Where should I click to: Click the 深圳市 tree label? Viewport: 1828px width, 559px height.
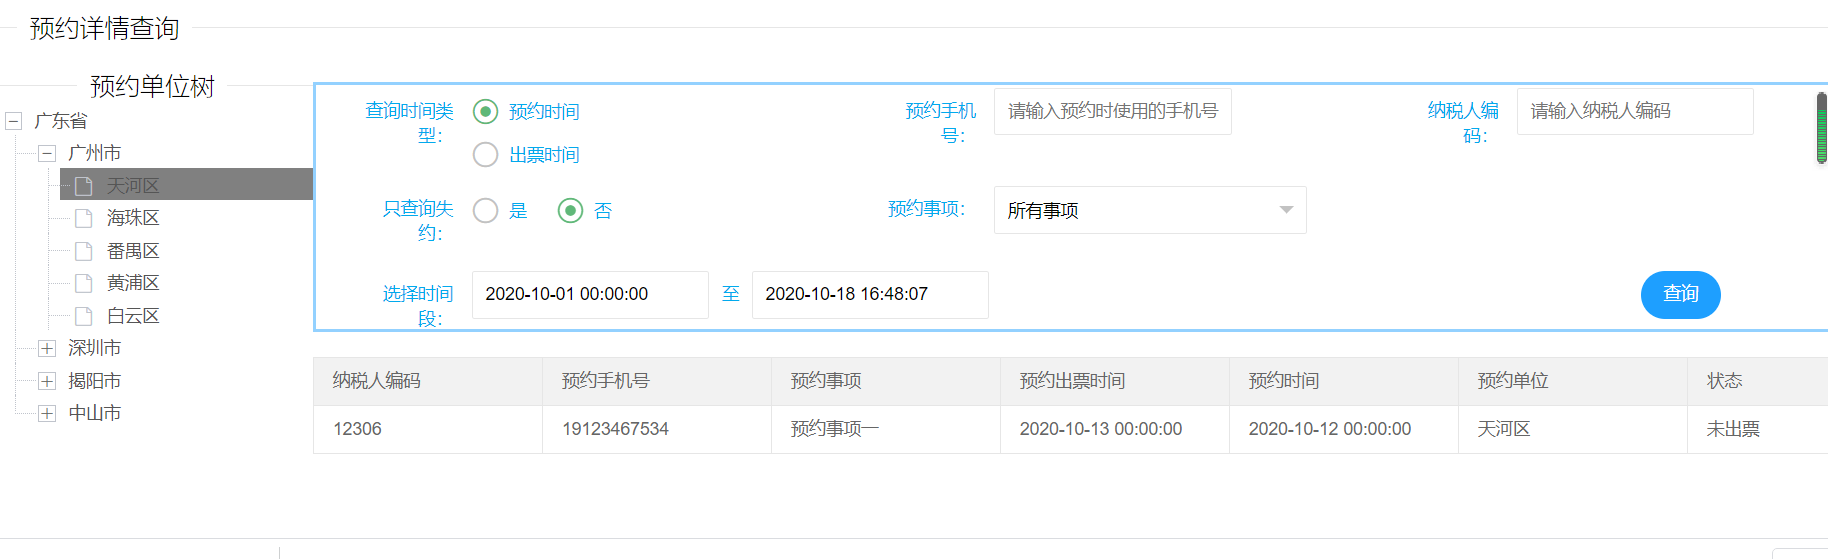click(94, 348)
